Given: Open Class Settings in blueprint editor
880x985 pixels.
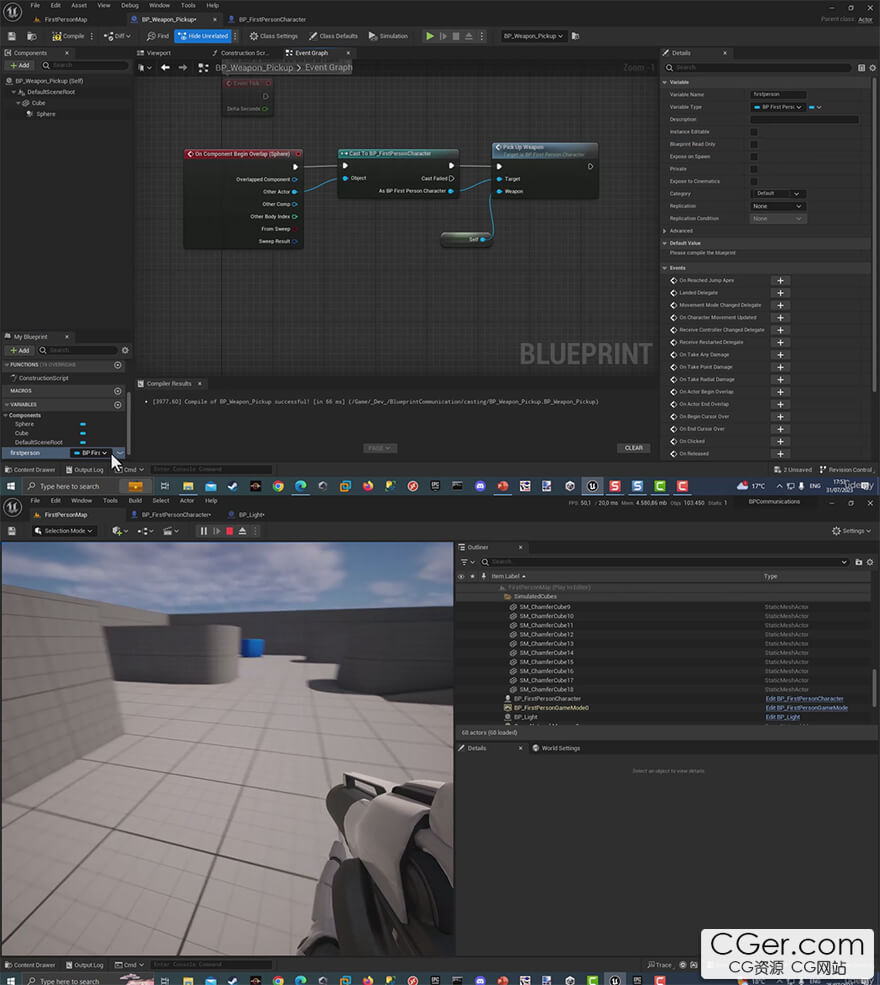Looking at the screenshot, I should click(x=273, y=36).
